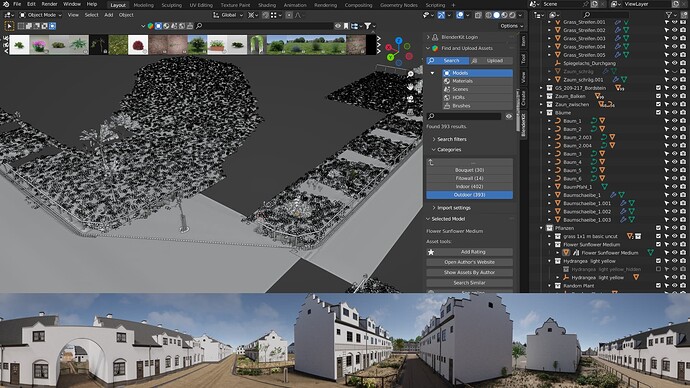The height and width of the screenshot is (388, 690).
Task: Choose Materials asset type icon in asset bar
Action: tap(166, 26)
